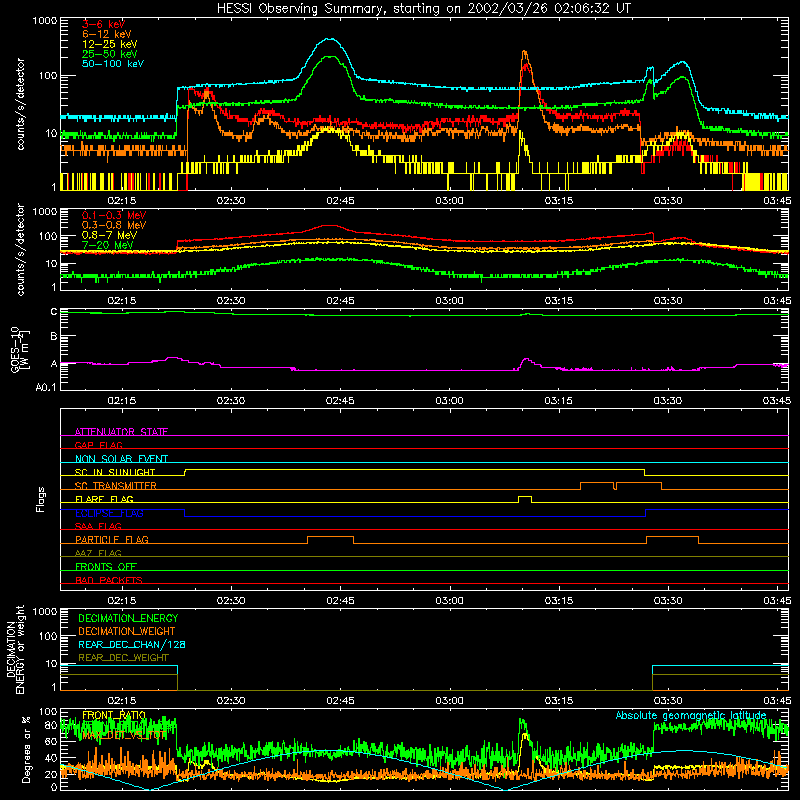This screenshot has height=800, width=800.
Task: Click the second raised PARTICLE_FLAG pulse near 03:30
Action: point(672,539)
